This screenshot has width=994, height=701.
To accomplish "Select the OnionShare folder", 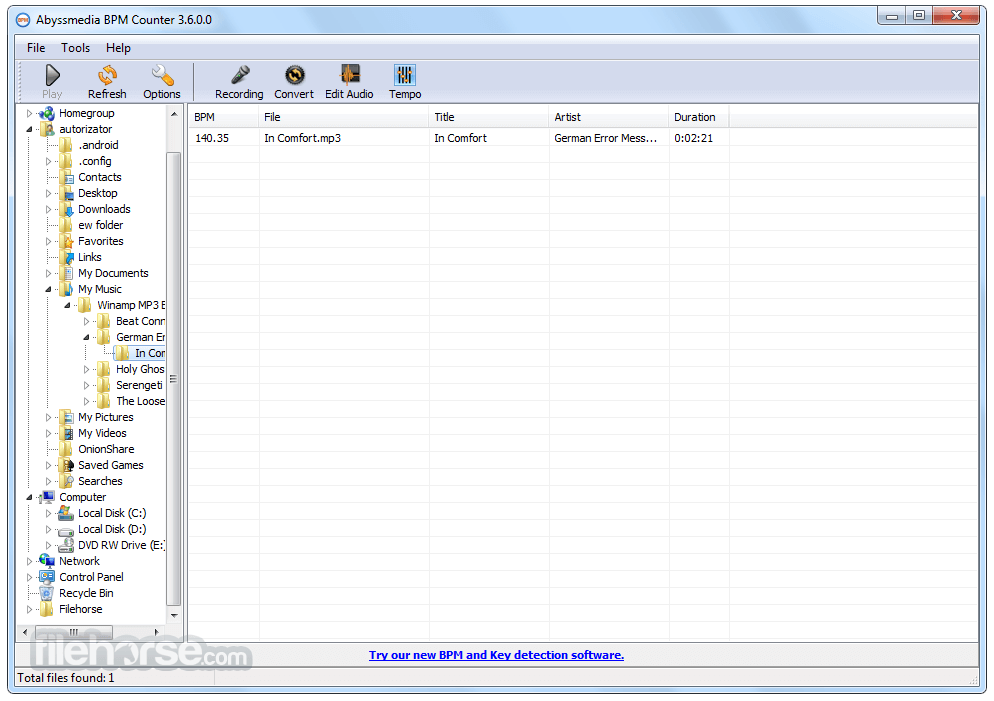I will tap(106, 449).
